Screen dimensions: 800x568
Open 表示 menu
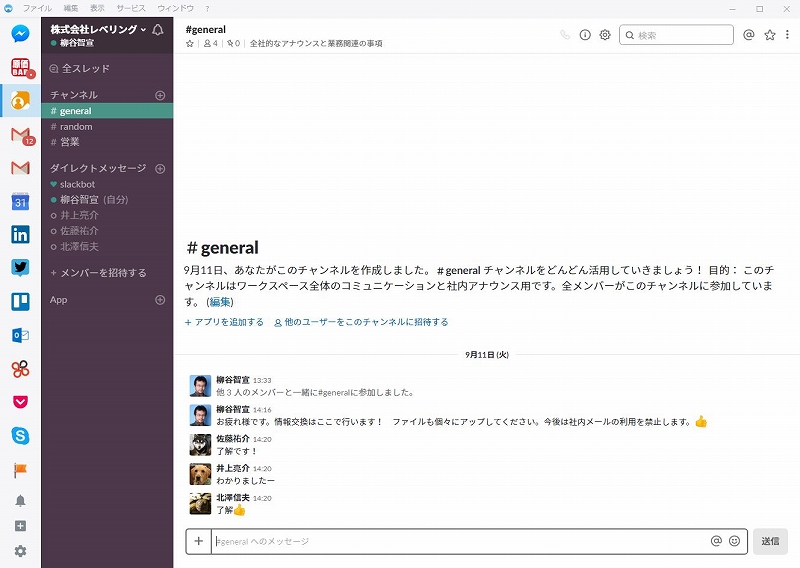(97, 8)
